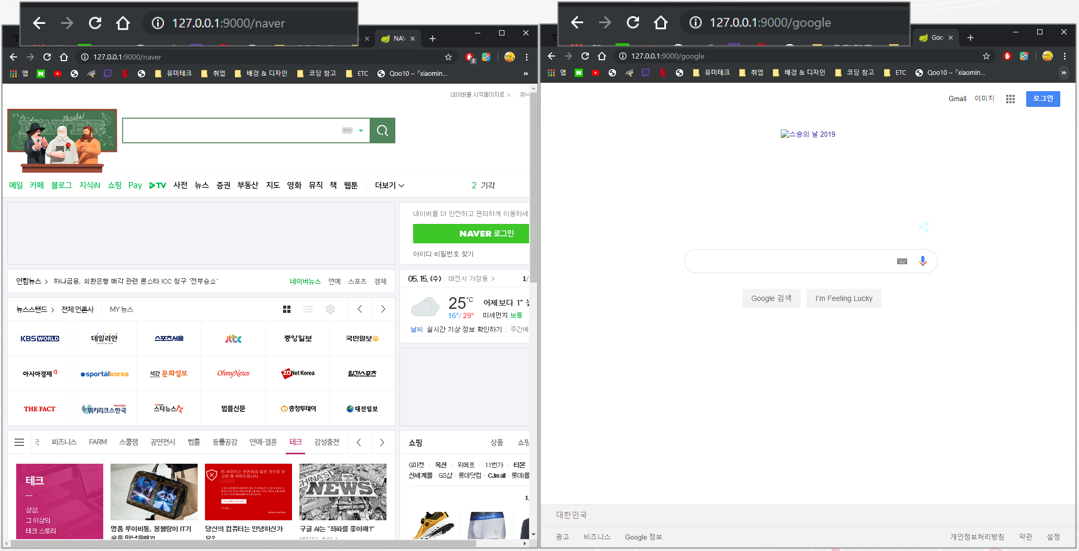Open the KBS World news thumbnail
Viewport: 1079px width, 551px height.
[x=40, y=339]
